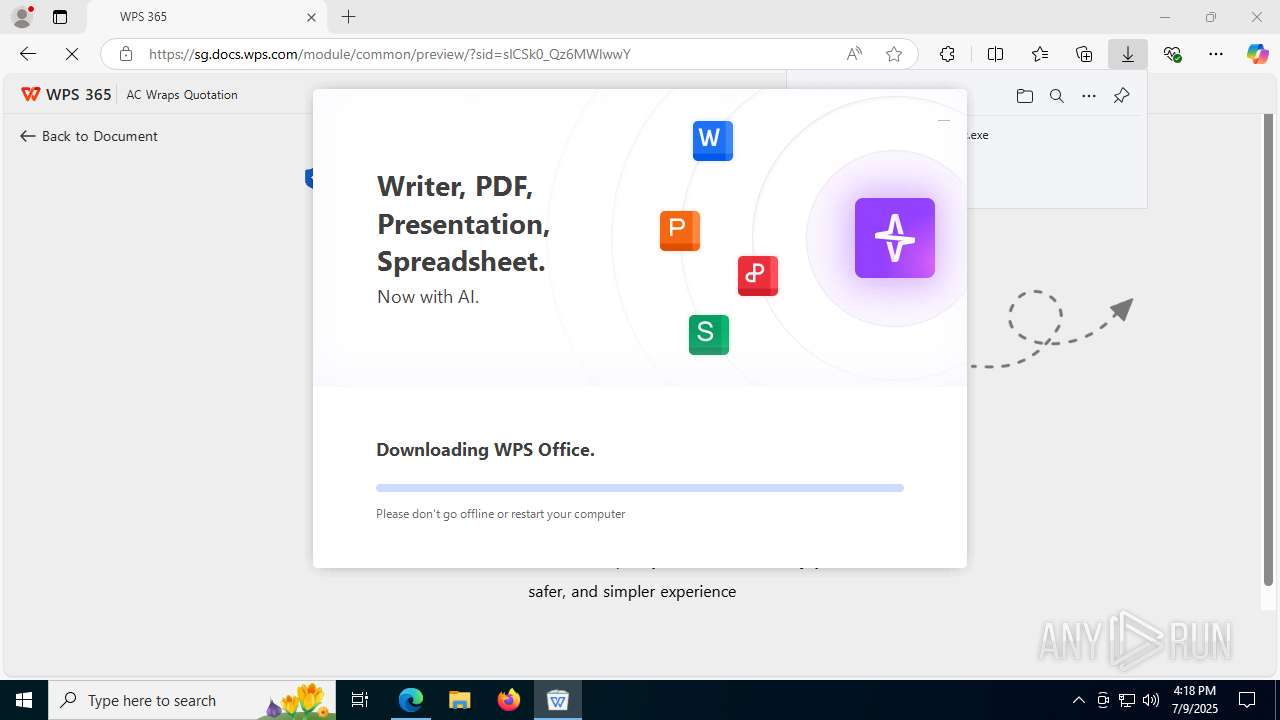Open Read aloud in address bar
Image resolution: width=1280 pixels, height=720 pixels.
pyautogui.click(x=854, y=54)
